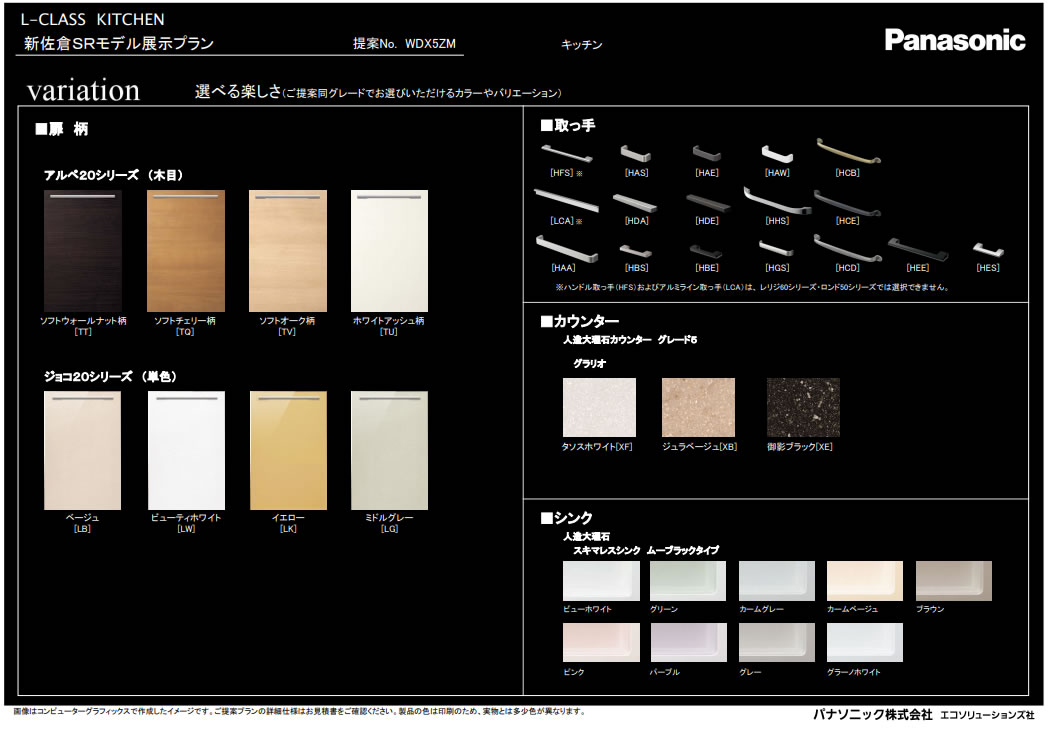
Task: Click the 'パナソニック株式会社' footer text
Action: point(872,715)
